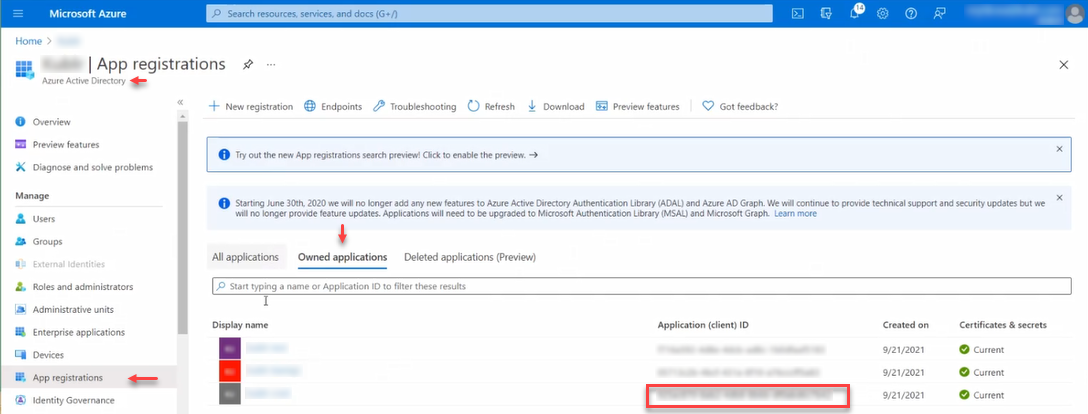Click Certificates & secrets column header
1088x414 pixels.
pos(1003,325)
